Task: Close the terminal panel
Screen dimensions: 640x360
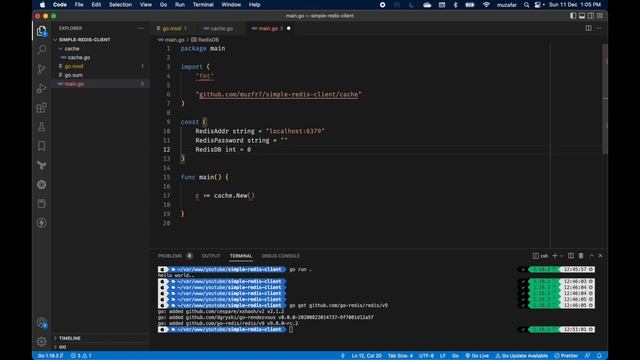Action: pos(600,256)
